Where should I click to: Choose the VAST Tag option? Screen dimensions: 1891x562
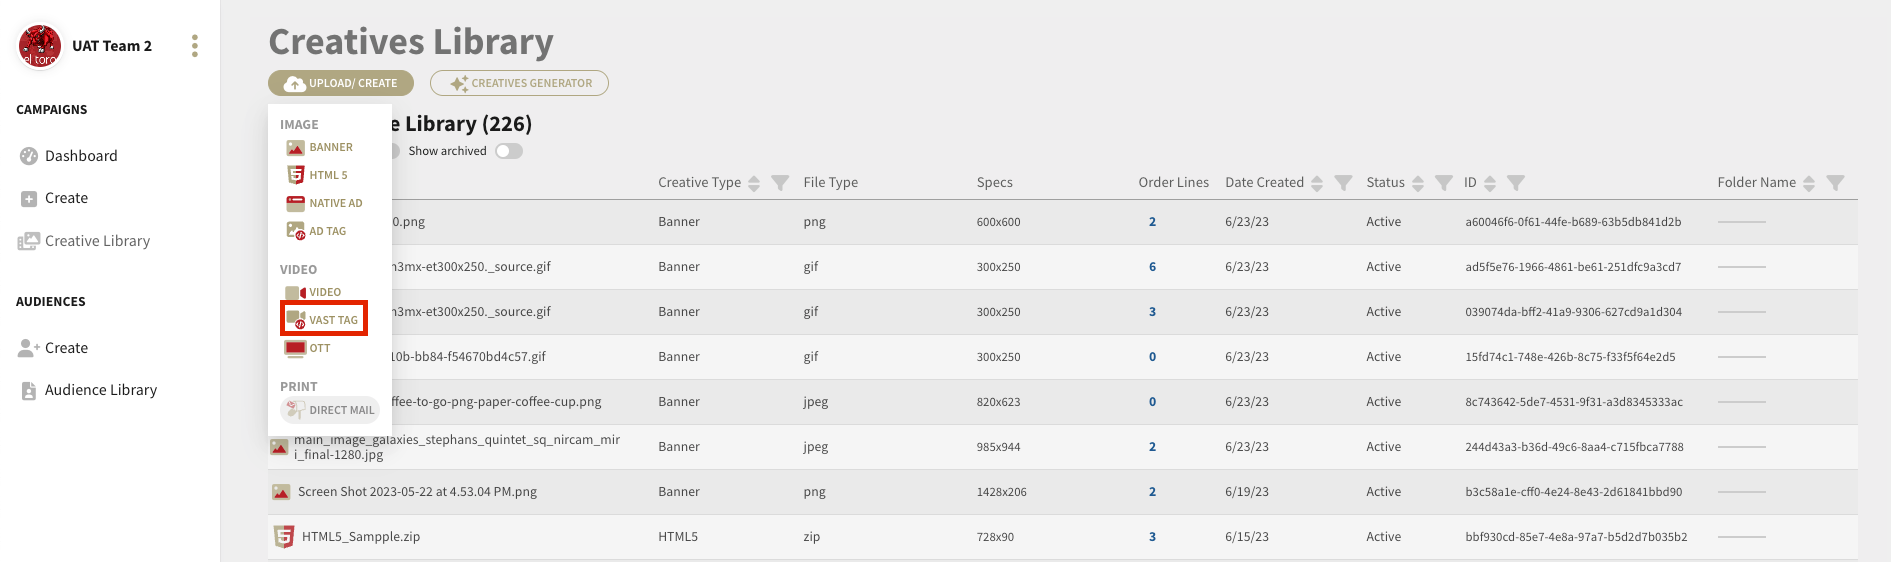point(332,320)
